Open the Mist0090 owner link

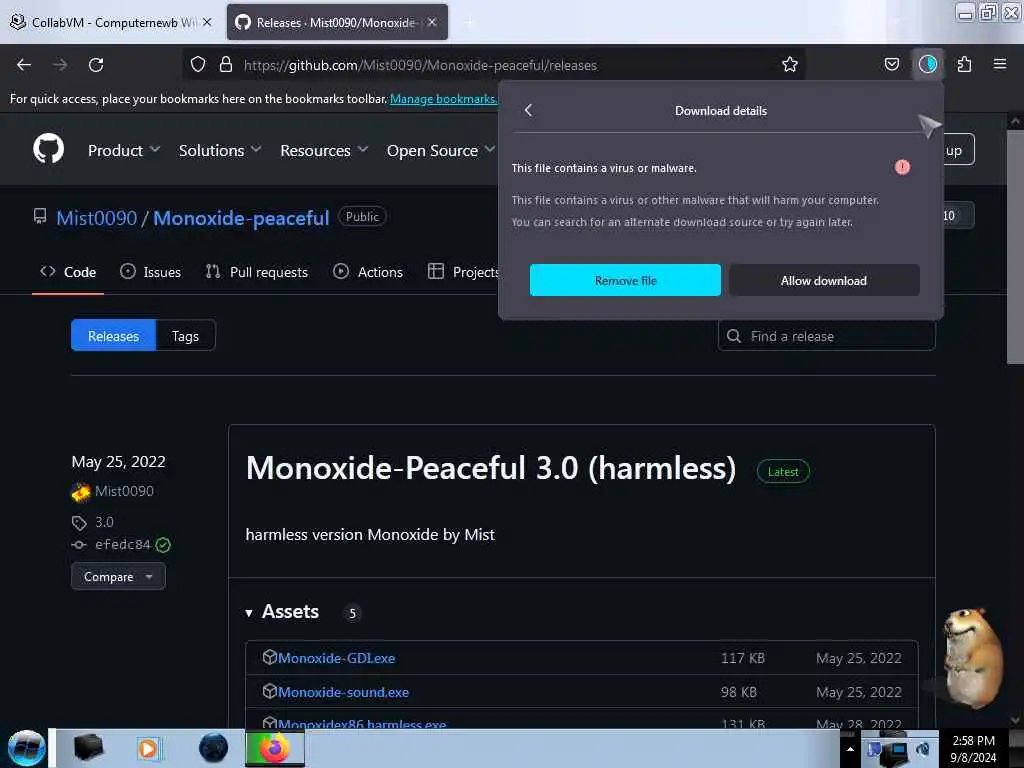(x=97, y=217)
